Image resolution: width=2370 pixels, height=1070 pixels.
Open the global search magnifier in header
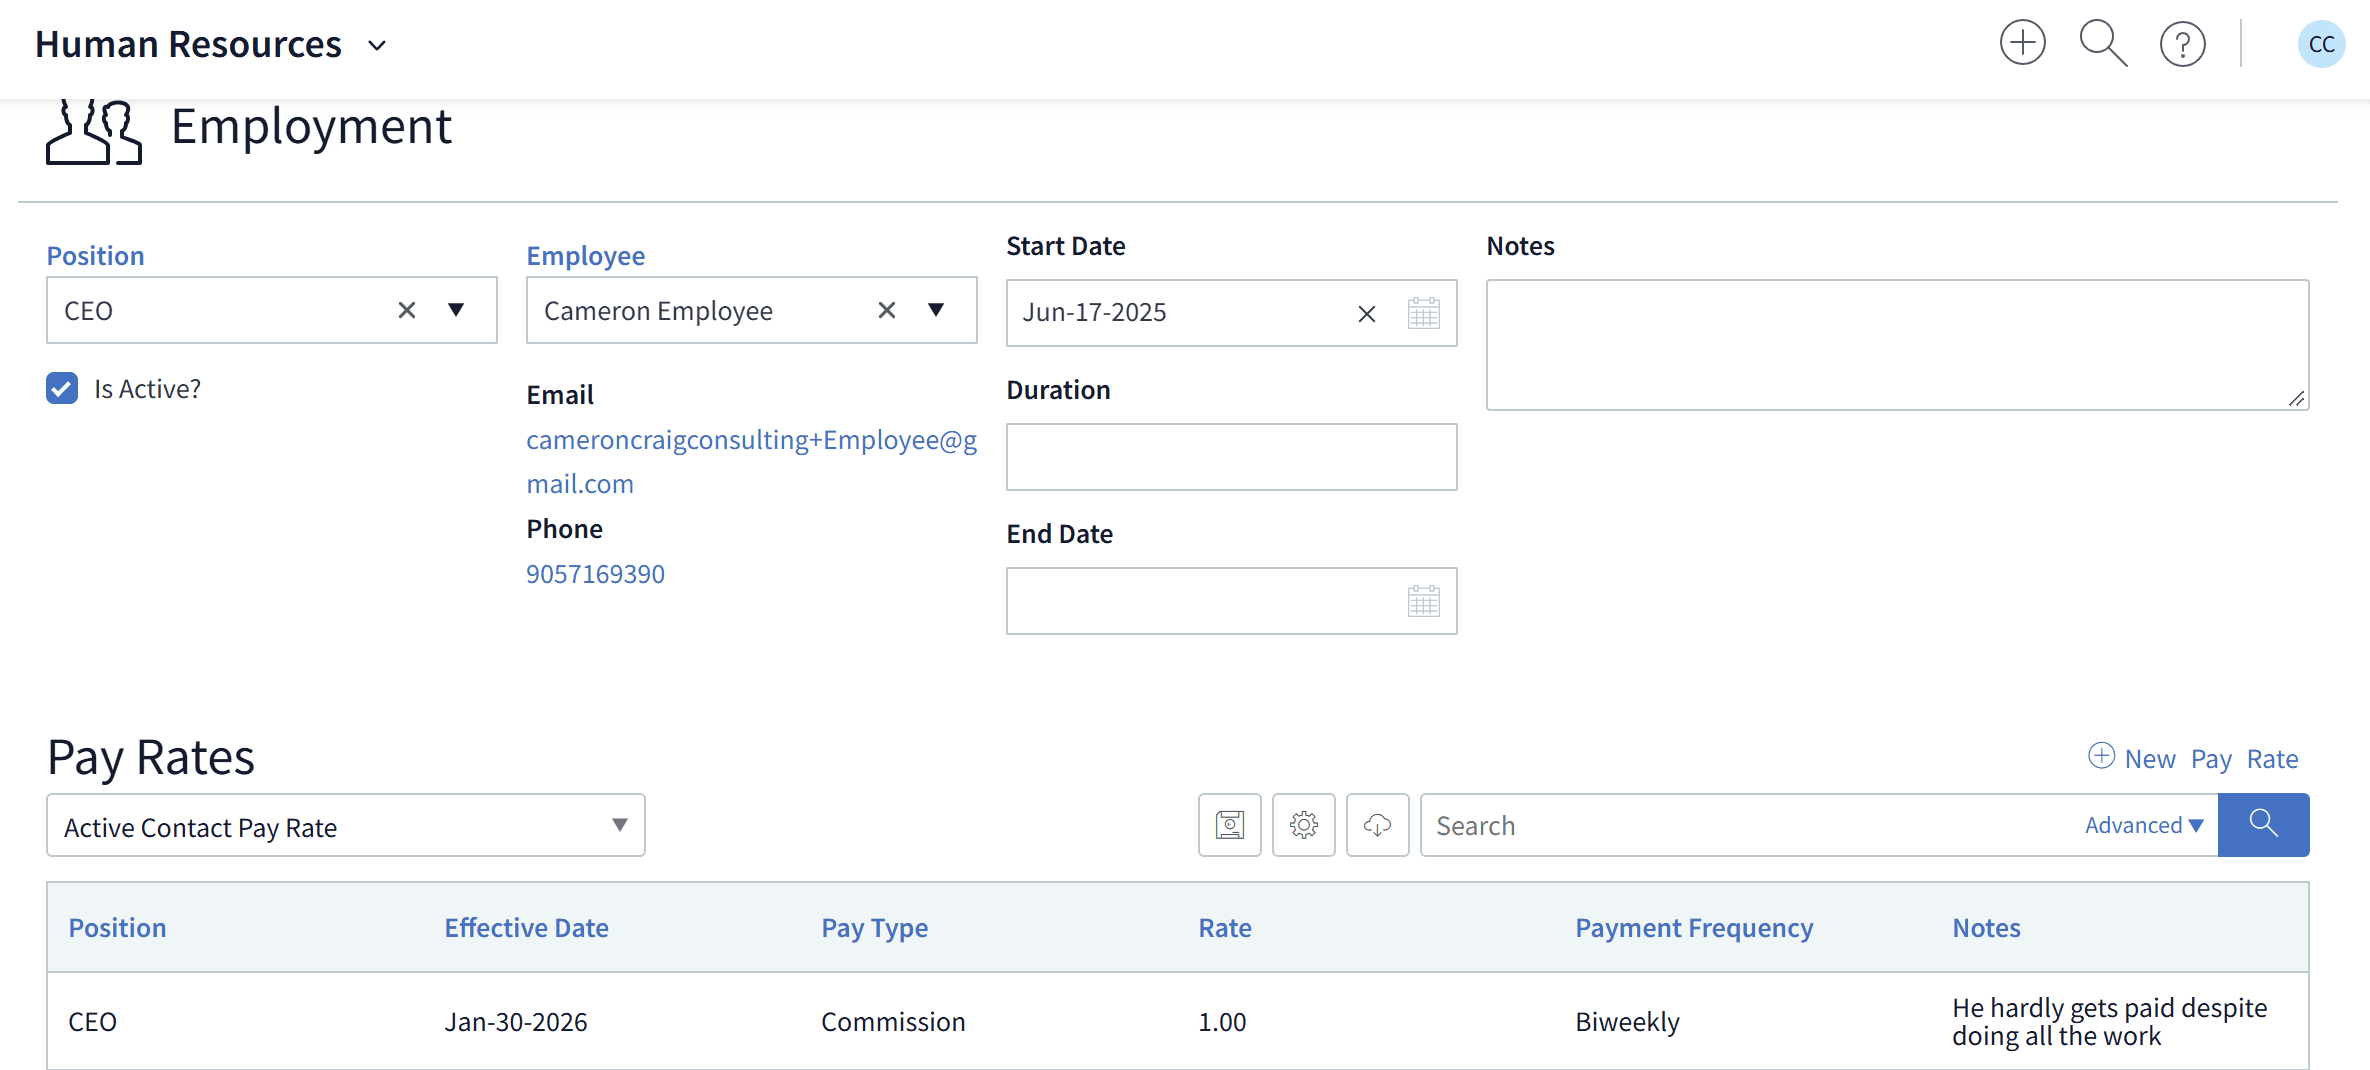2102,44
